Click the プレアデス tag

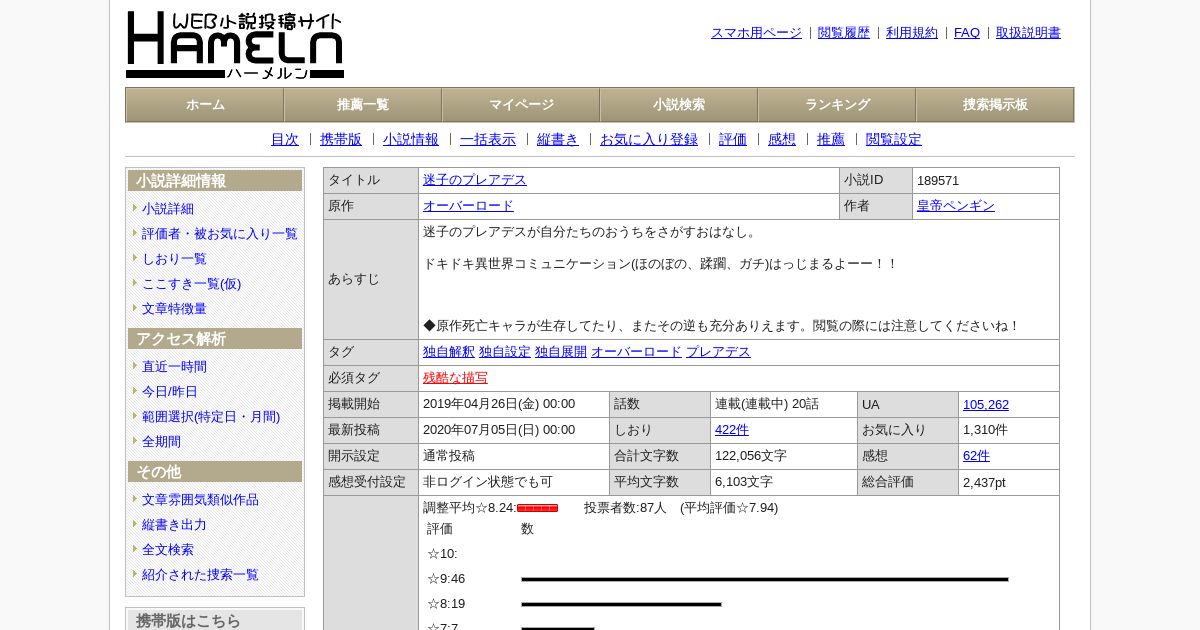(x=718, y=352)
